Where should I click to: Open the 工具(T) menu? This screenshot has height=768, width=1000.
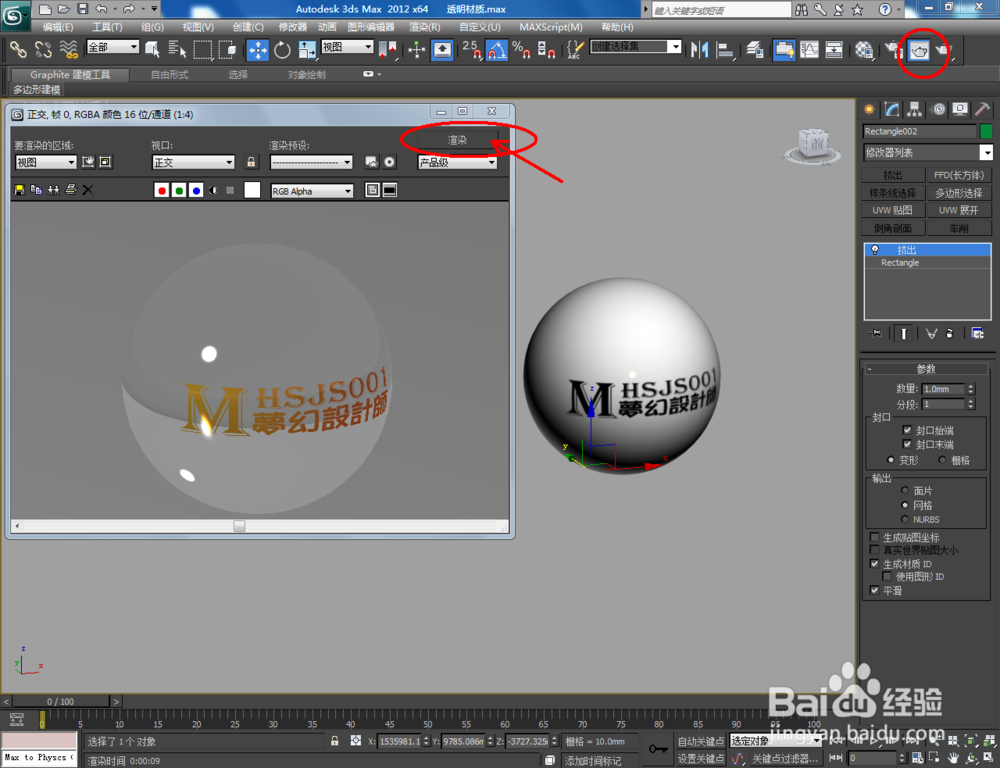pos(107,27)
